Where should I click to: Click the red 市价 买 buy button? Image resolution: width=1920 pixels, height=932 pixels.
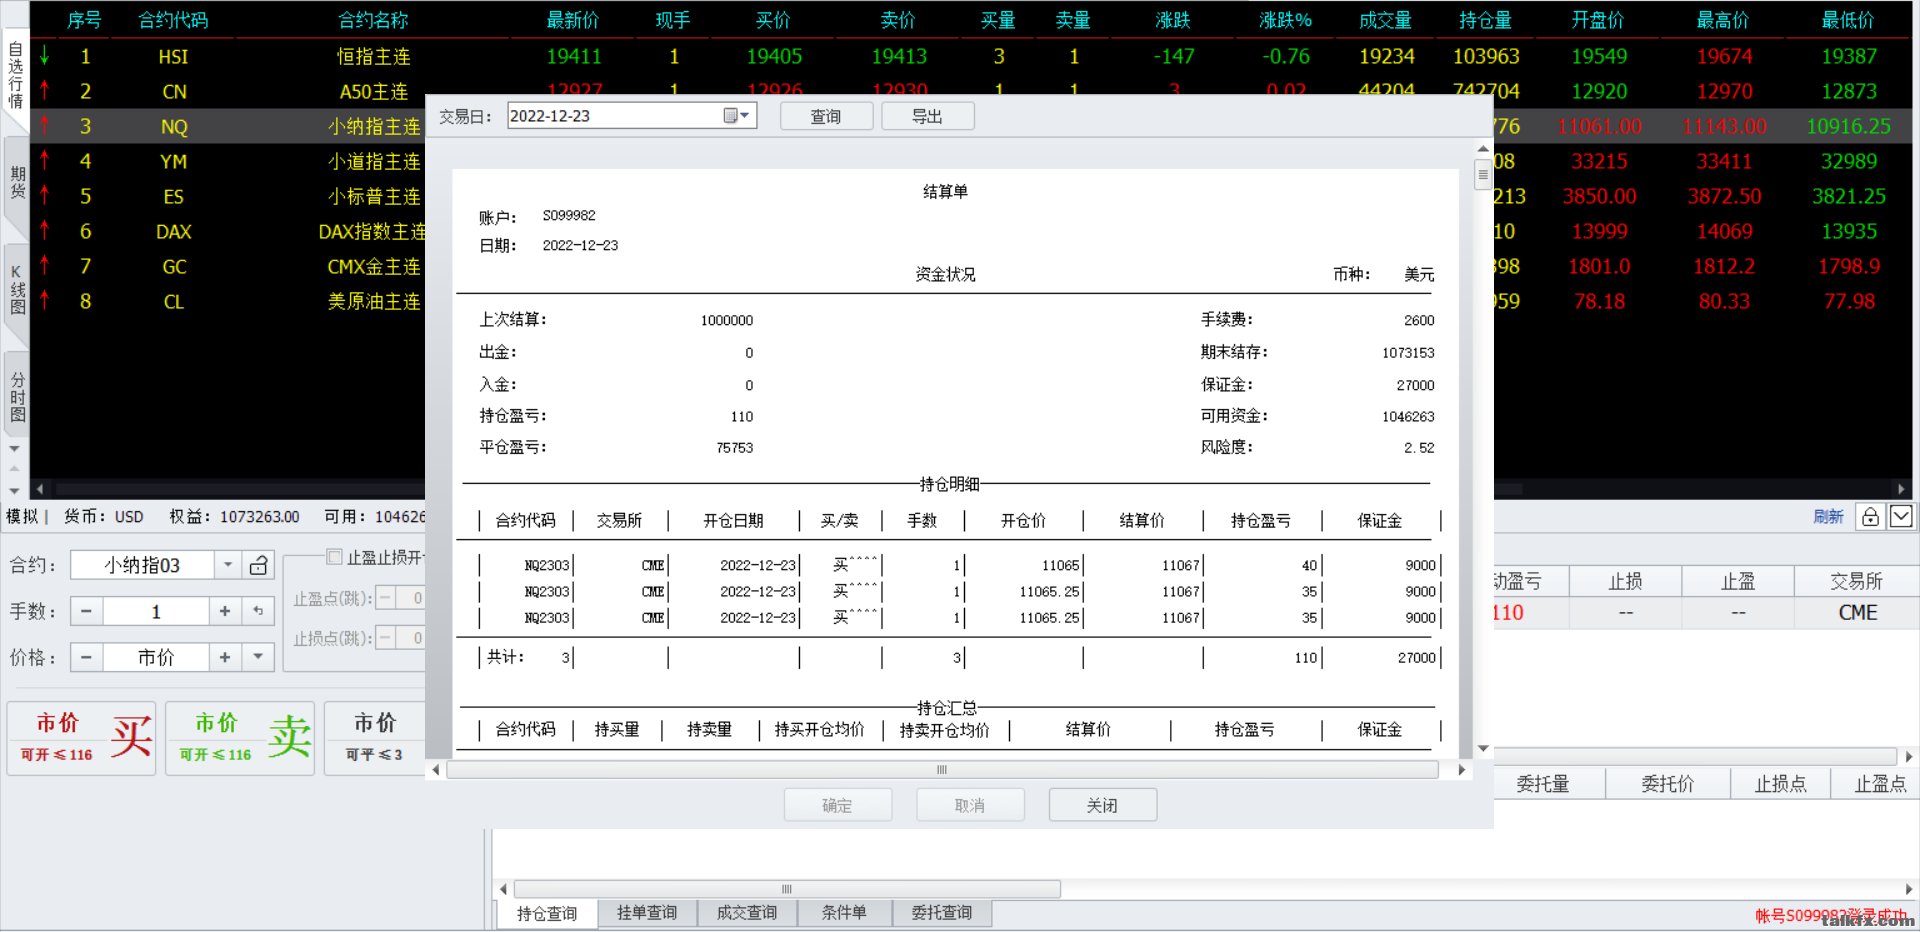[82, 738]
